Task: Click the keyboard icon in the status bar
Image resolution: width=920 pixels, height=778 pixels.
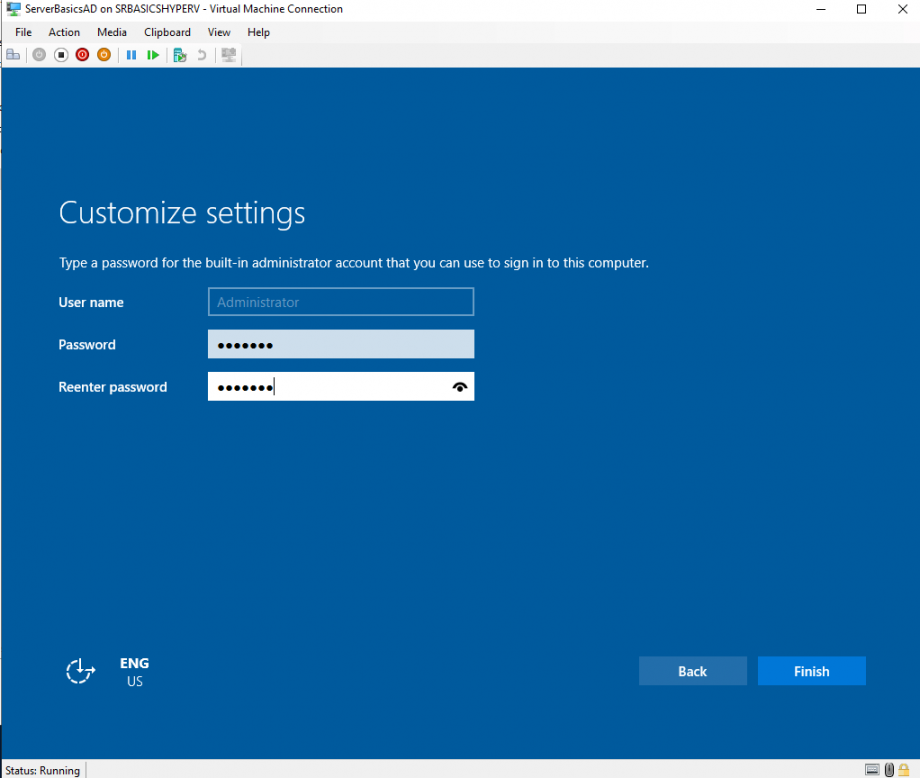Action: click(872, 769)
